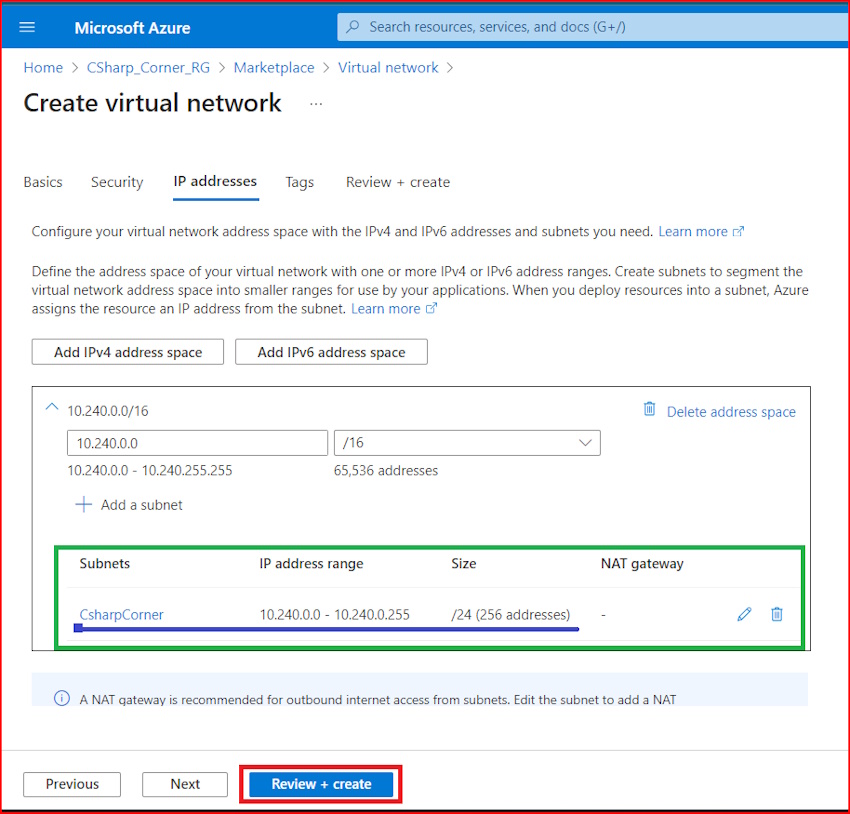Screen dimensions: 850x814
Task: Switch to the Basics tab
Action: click(42, 182)
